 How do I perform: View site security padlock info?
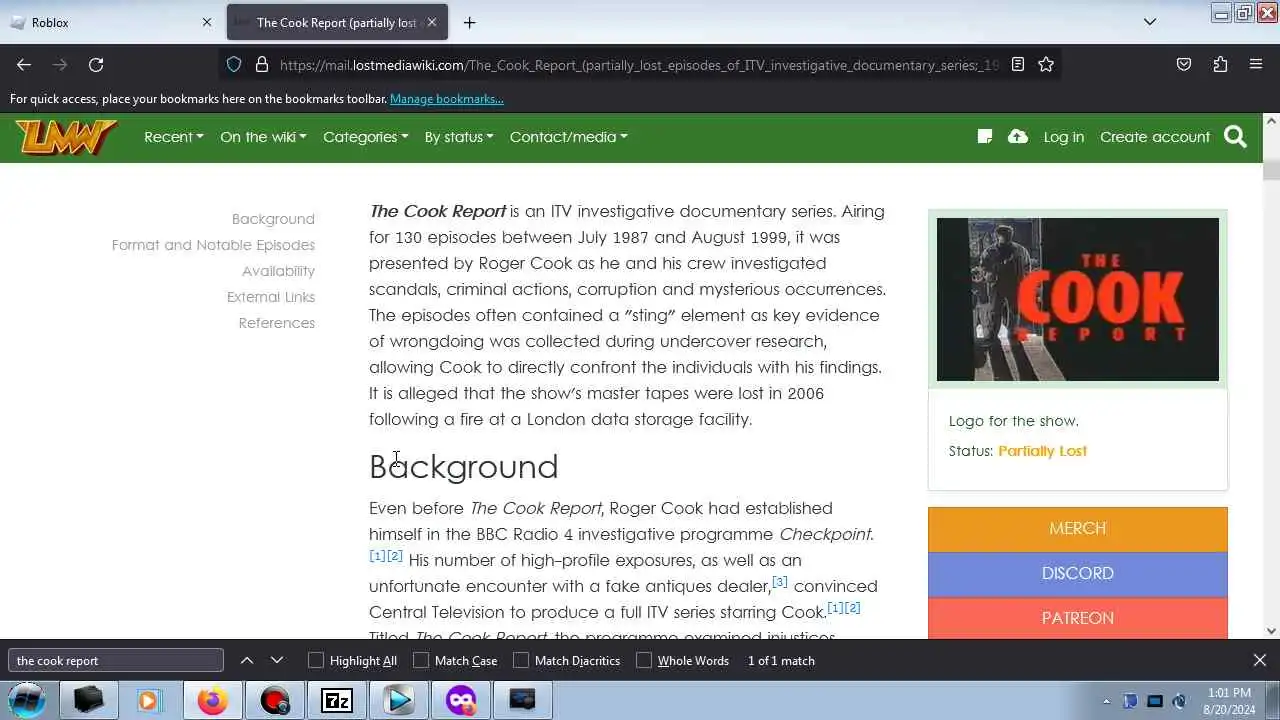click(262, 64)
